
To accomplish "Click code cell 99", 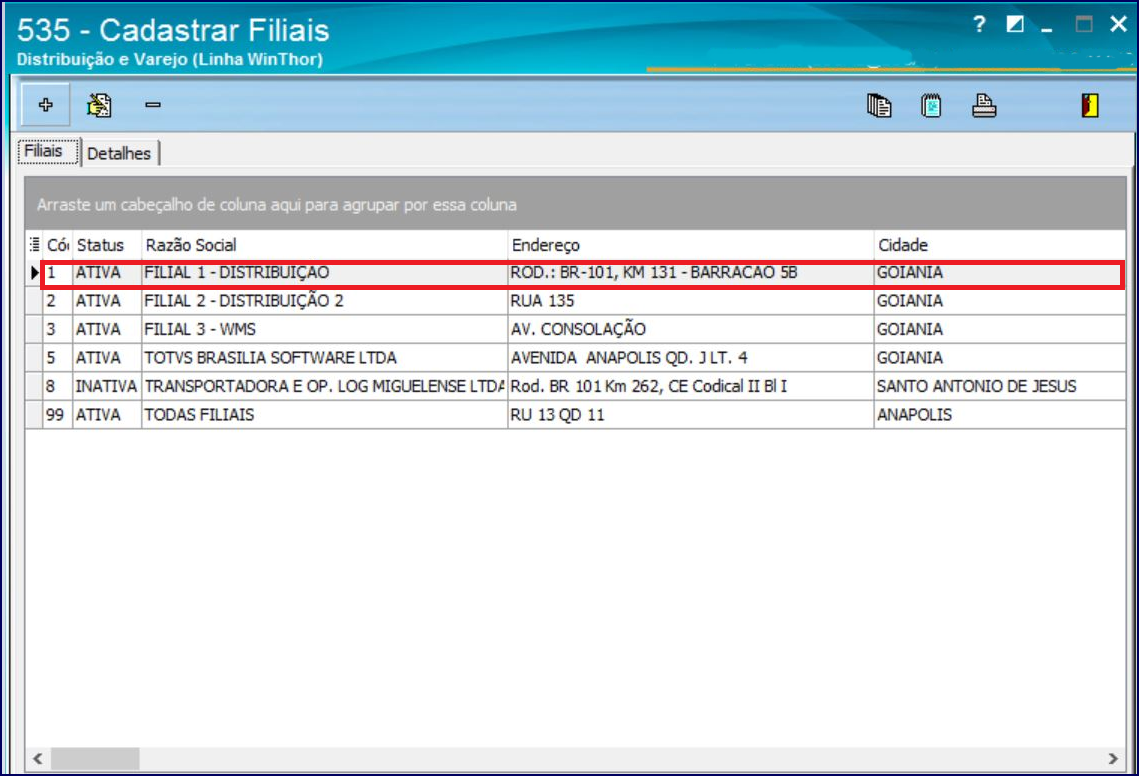I will coord(55,415).
